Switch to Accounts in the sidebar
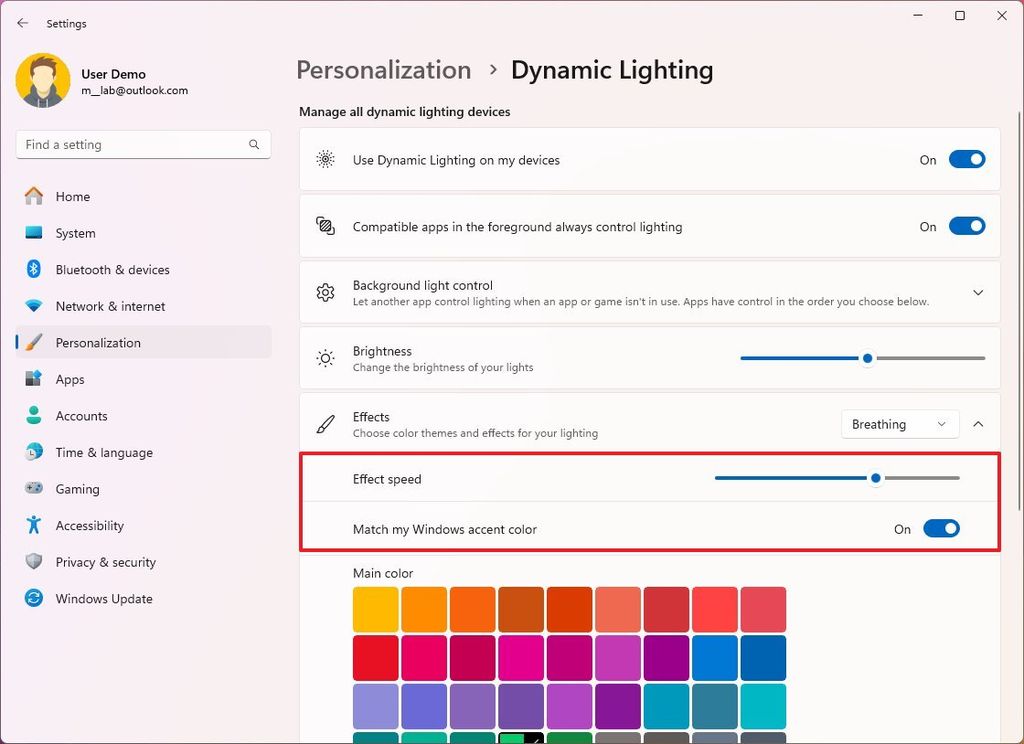1024x744 pixels. [x=34, y=416]
